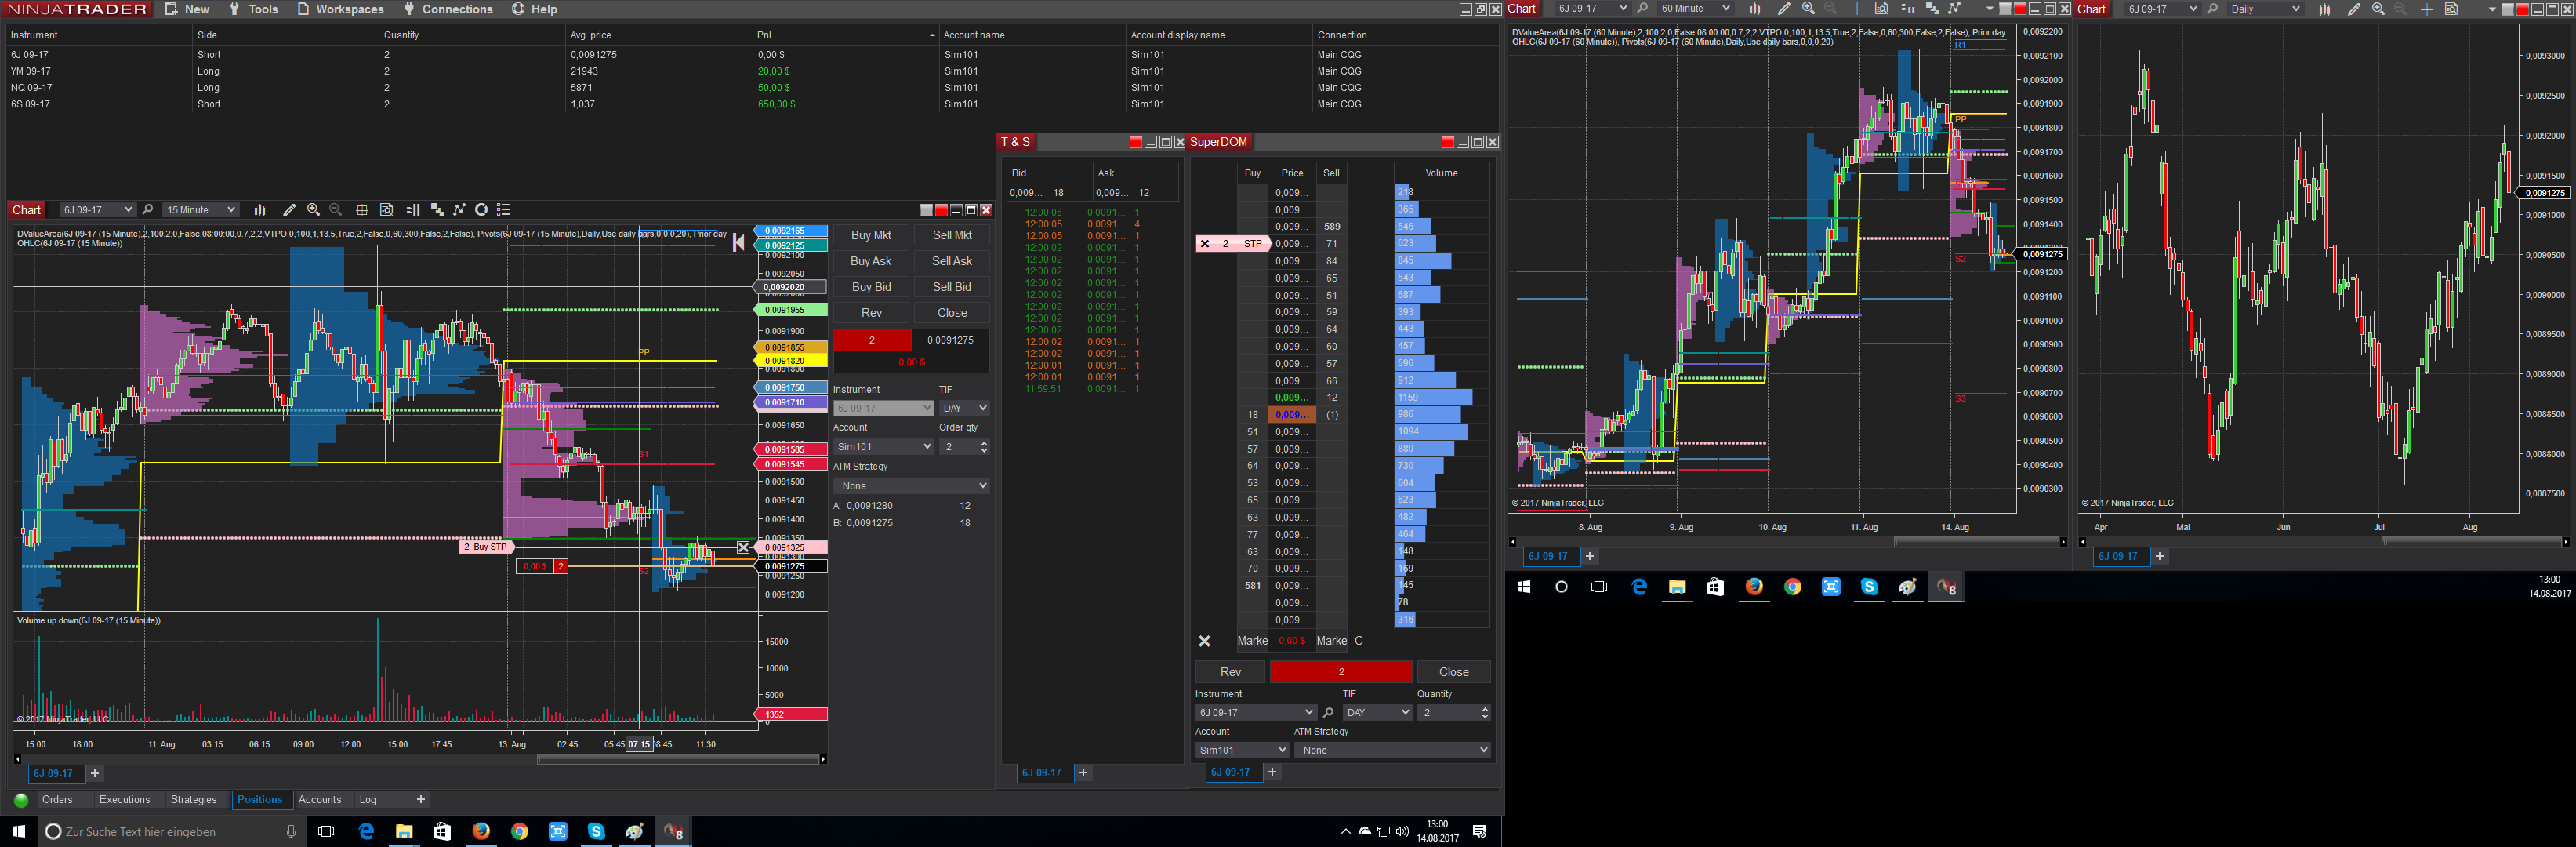
Task: Click Close button in SuperDOM
Action: click(x=1453, y=672)
